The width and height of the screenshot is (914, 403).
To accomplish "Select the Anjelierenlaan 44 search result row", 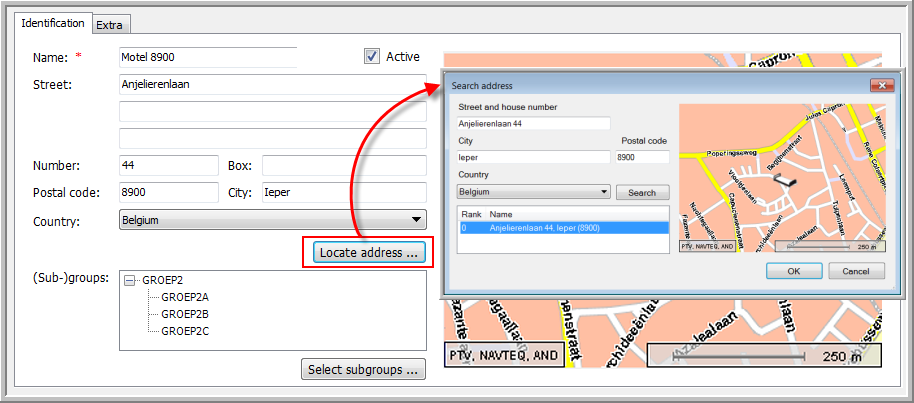I will (x=563, y=228).
